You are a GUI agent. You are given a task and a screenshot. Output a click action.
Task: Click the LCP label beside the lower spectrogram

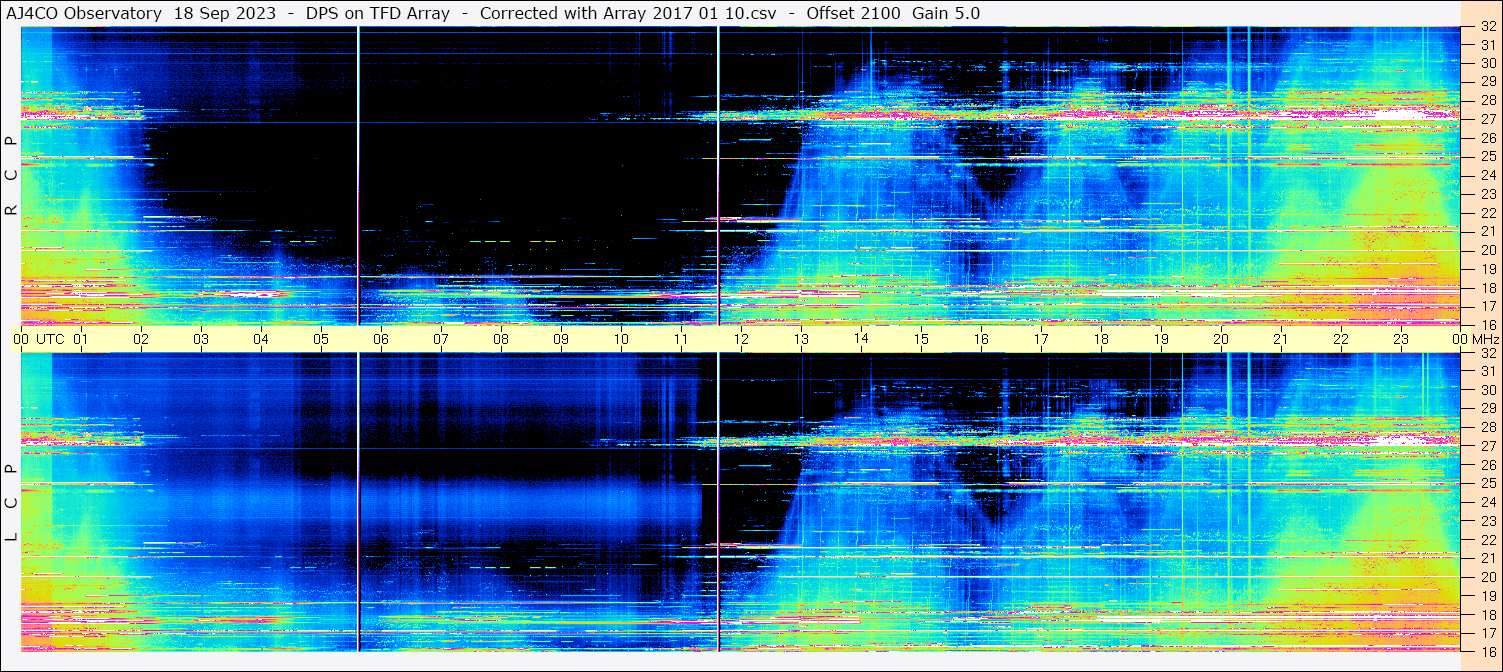tap(11, 503)
